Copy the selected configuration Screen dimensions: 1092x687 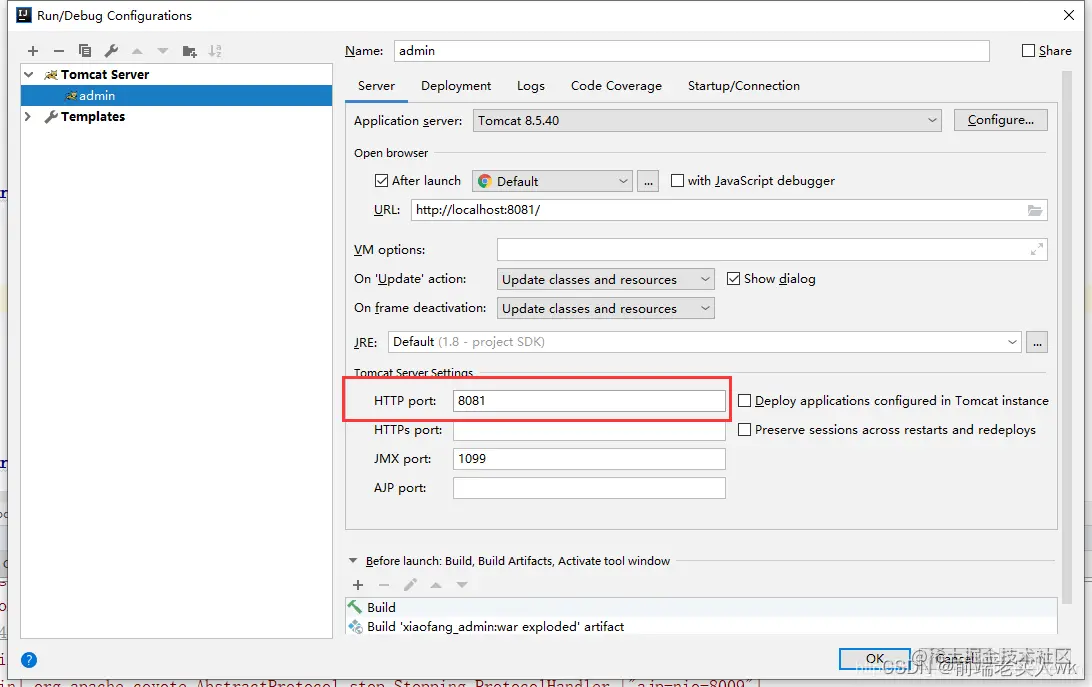(x=85, y=51)
